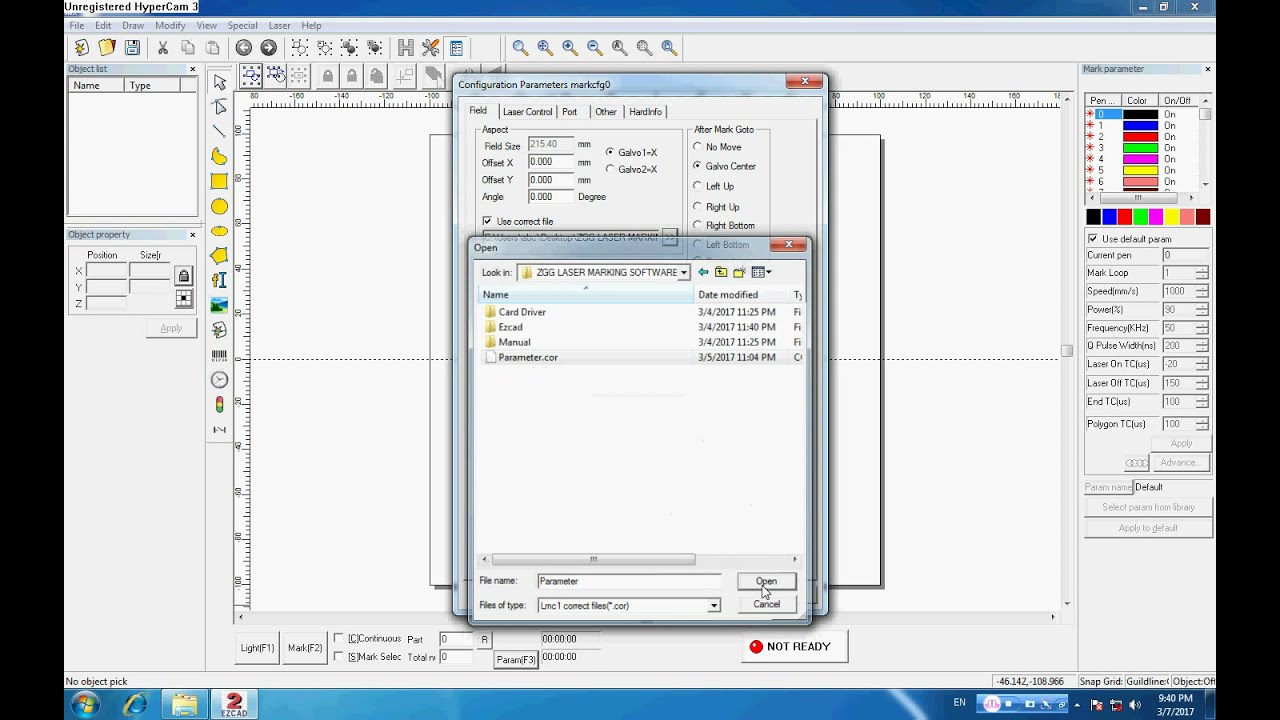The height and width of the screenshot is (720, 1280).
Task: Open the File menu
Action: click(77, 25)
